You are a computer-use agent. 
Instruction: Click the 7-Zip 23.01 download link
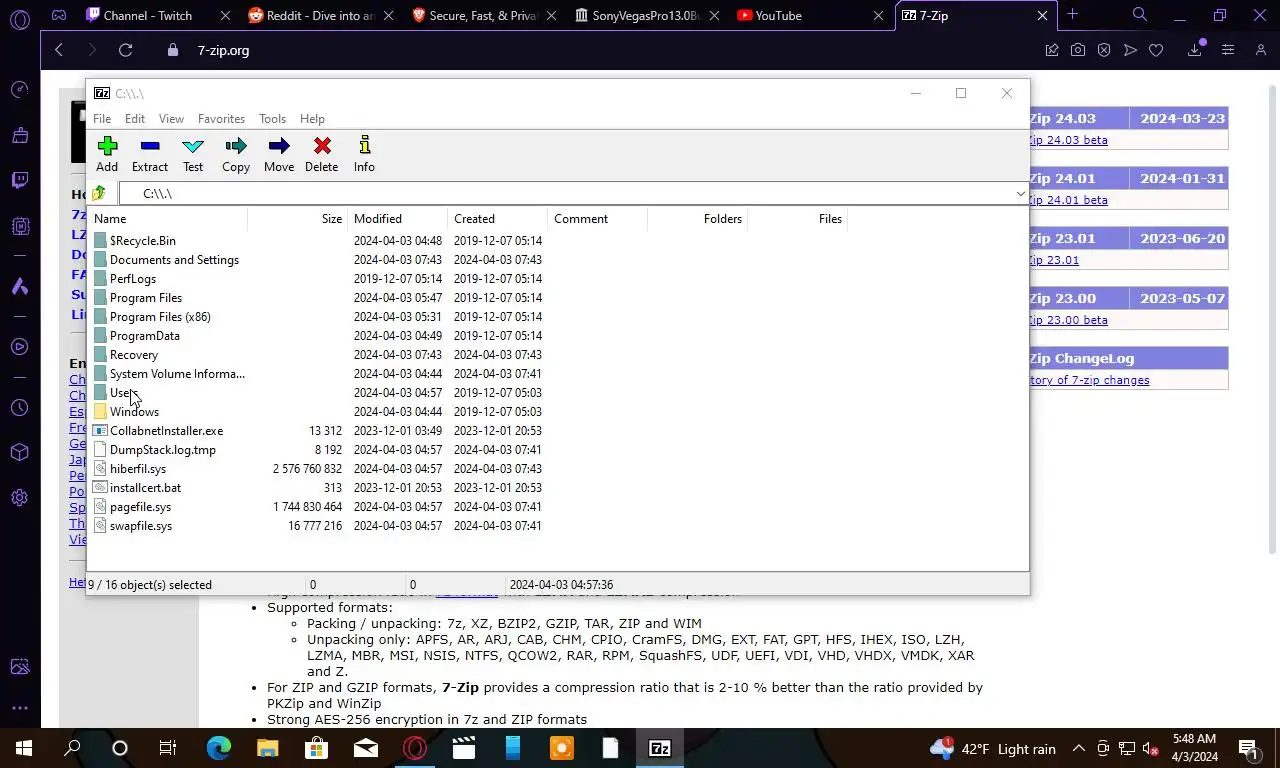coord(1054,260)
